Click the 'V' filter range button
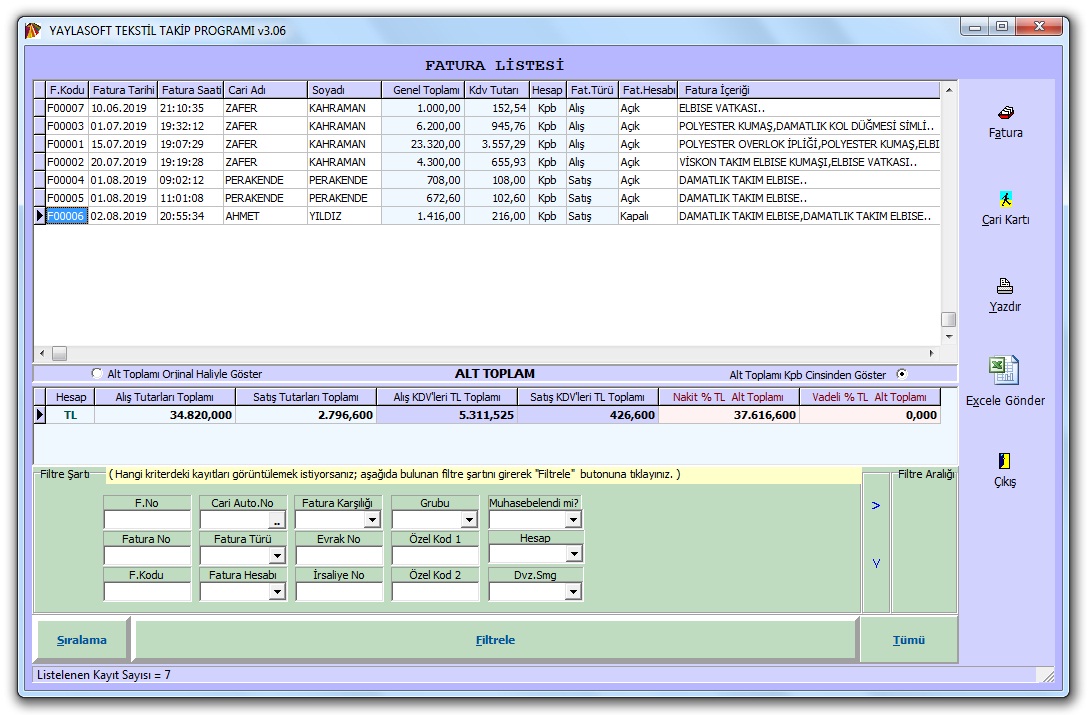The width and height of the screenshot is (1091, 715). 876,563
